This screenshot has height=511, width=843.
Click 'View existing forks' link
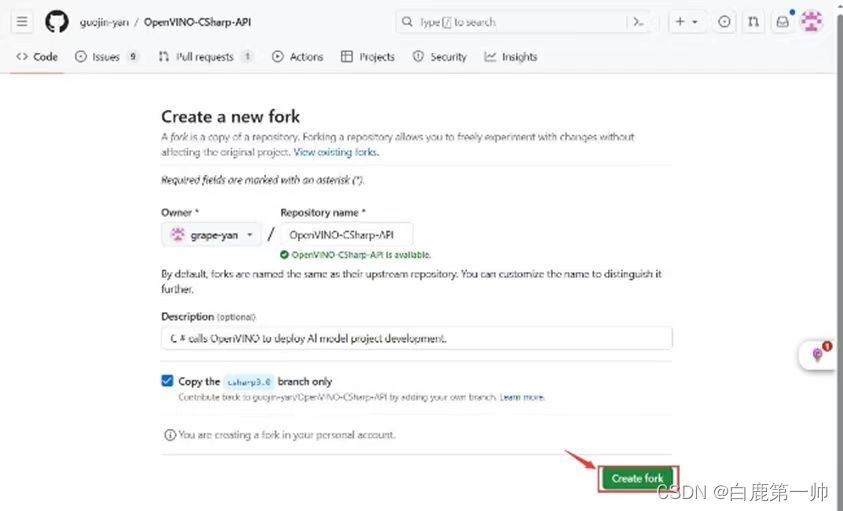(336, 152)
